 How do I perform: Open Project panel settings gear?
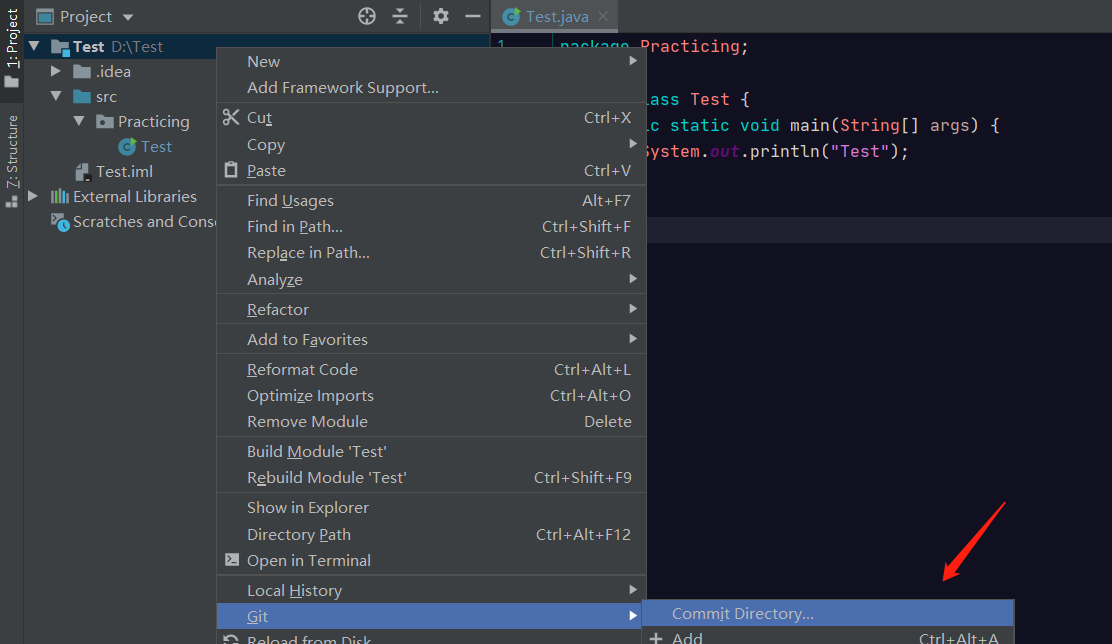440,16
